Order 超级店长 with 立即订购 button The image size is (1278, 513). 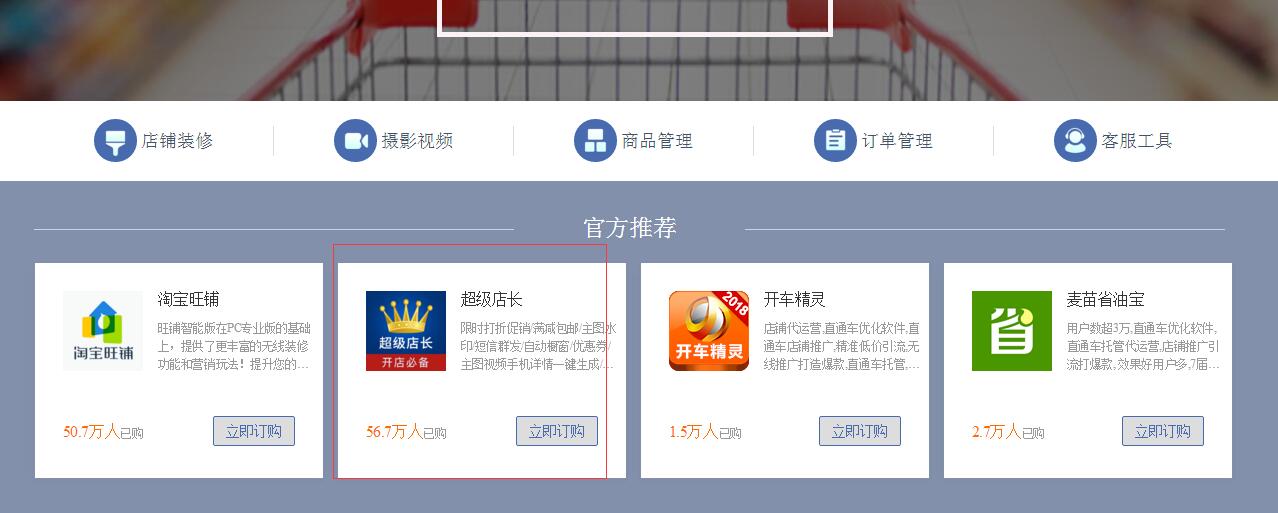coord(557,431)
